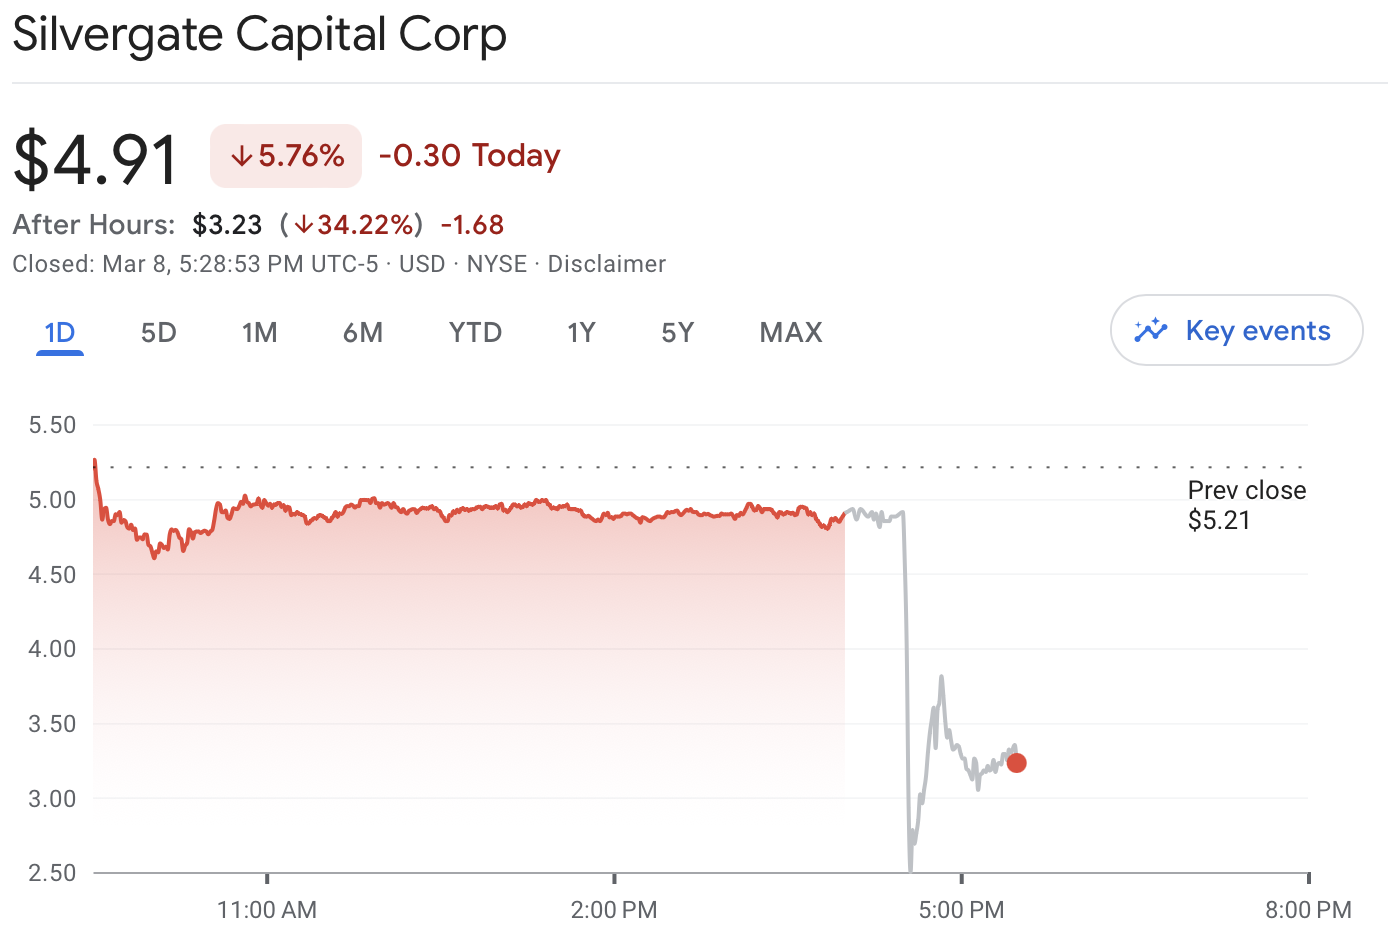Viewport: 1388px width, 942px height.
Task: Open the Disclaimer link
Action: [606, 264]
